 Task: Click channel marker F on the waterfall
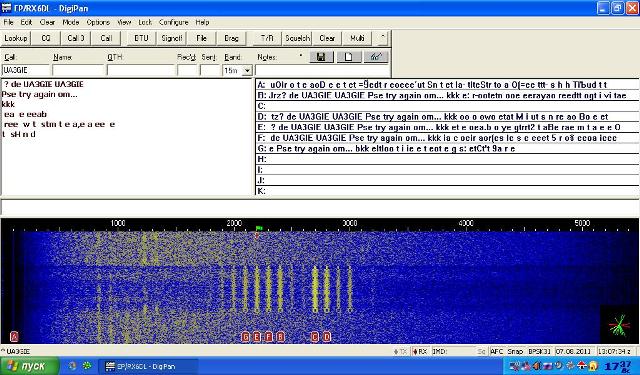[x=269, y=337]
